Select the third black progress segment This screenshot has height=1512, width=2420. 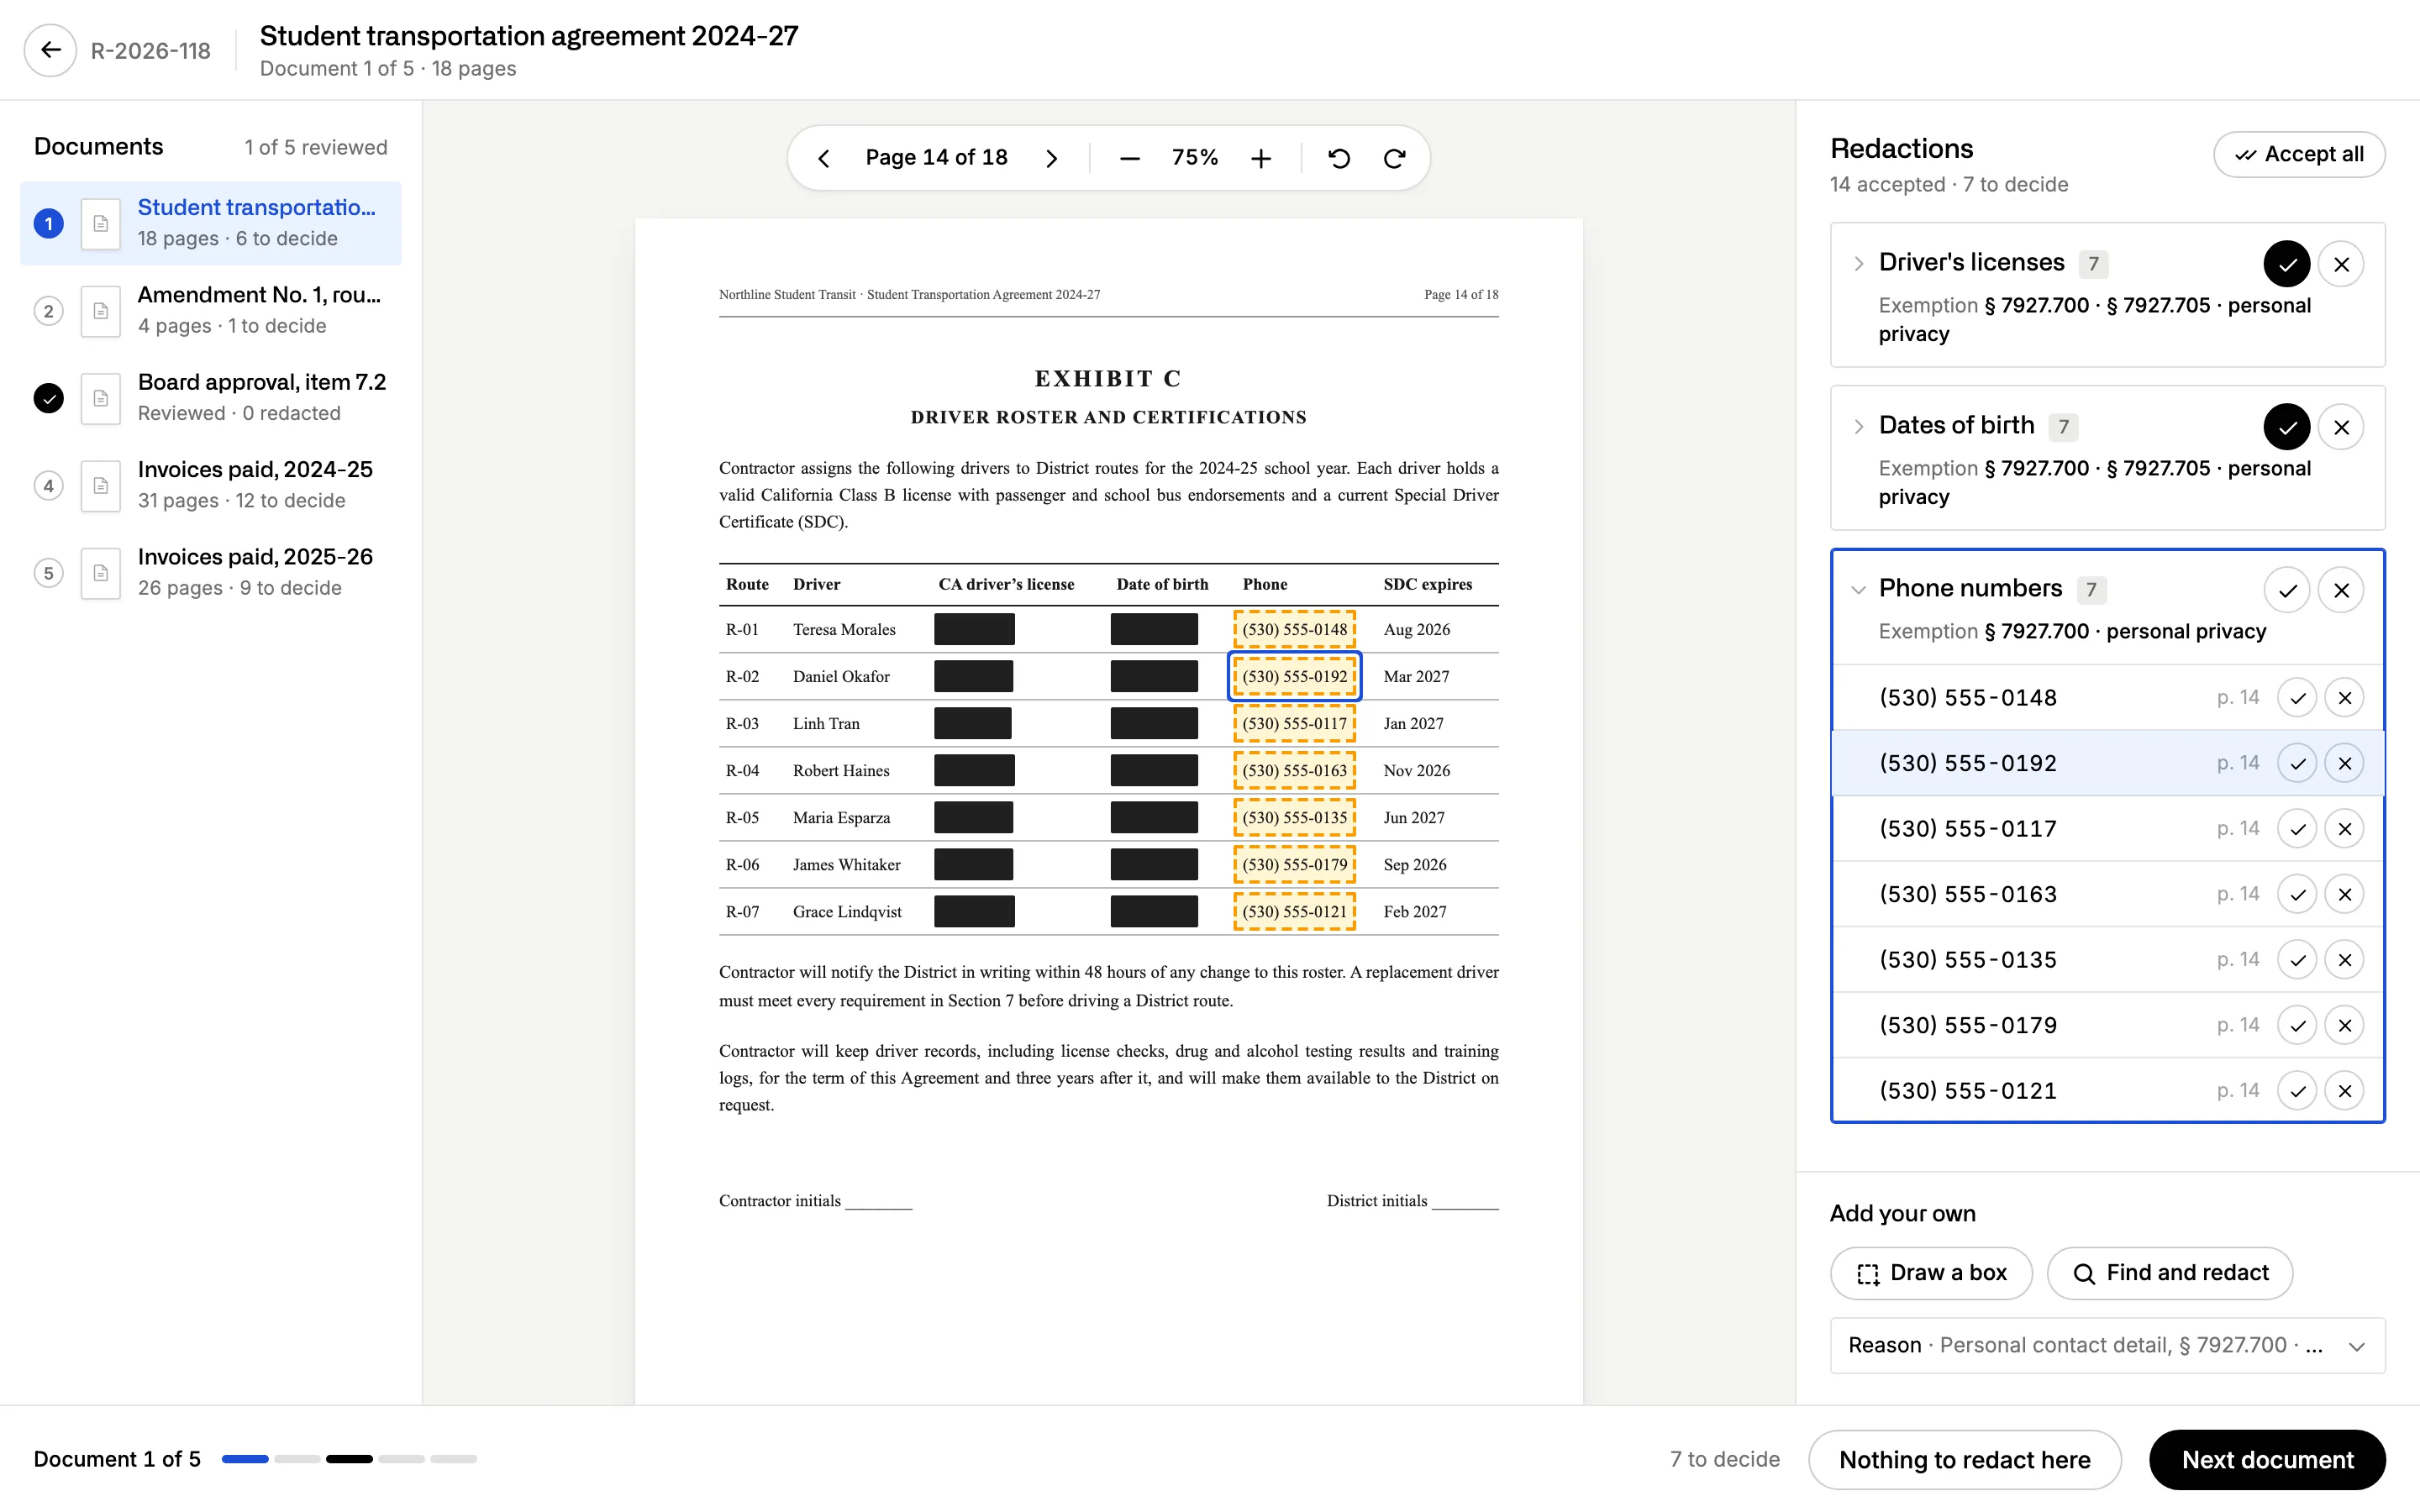tap(349, 1460)
